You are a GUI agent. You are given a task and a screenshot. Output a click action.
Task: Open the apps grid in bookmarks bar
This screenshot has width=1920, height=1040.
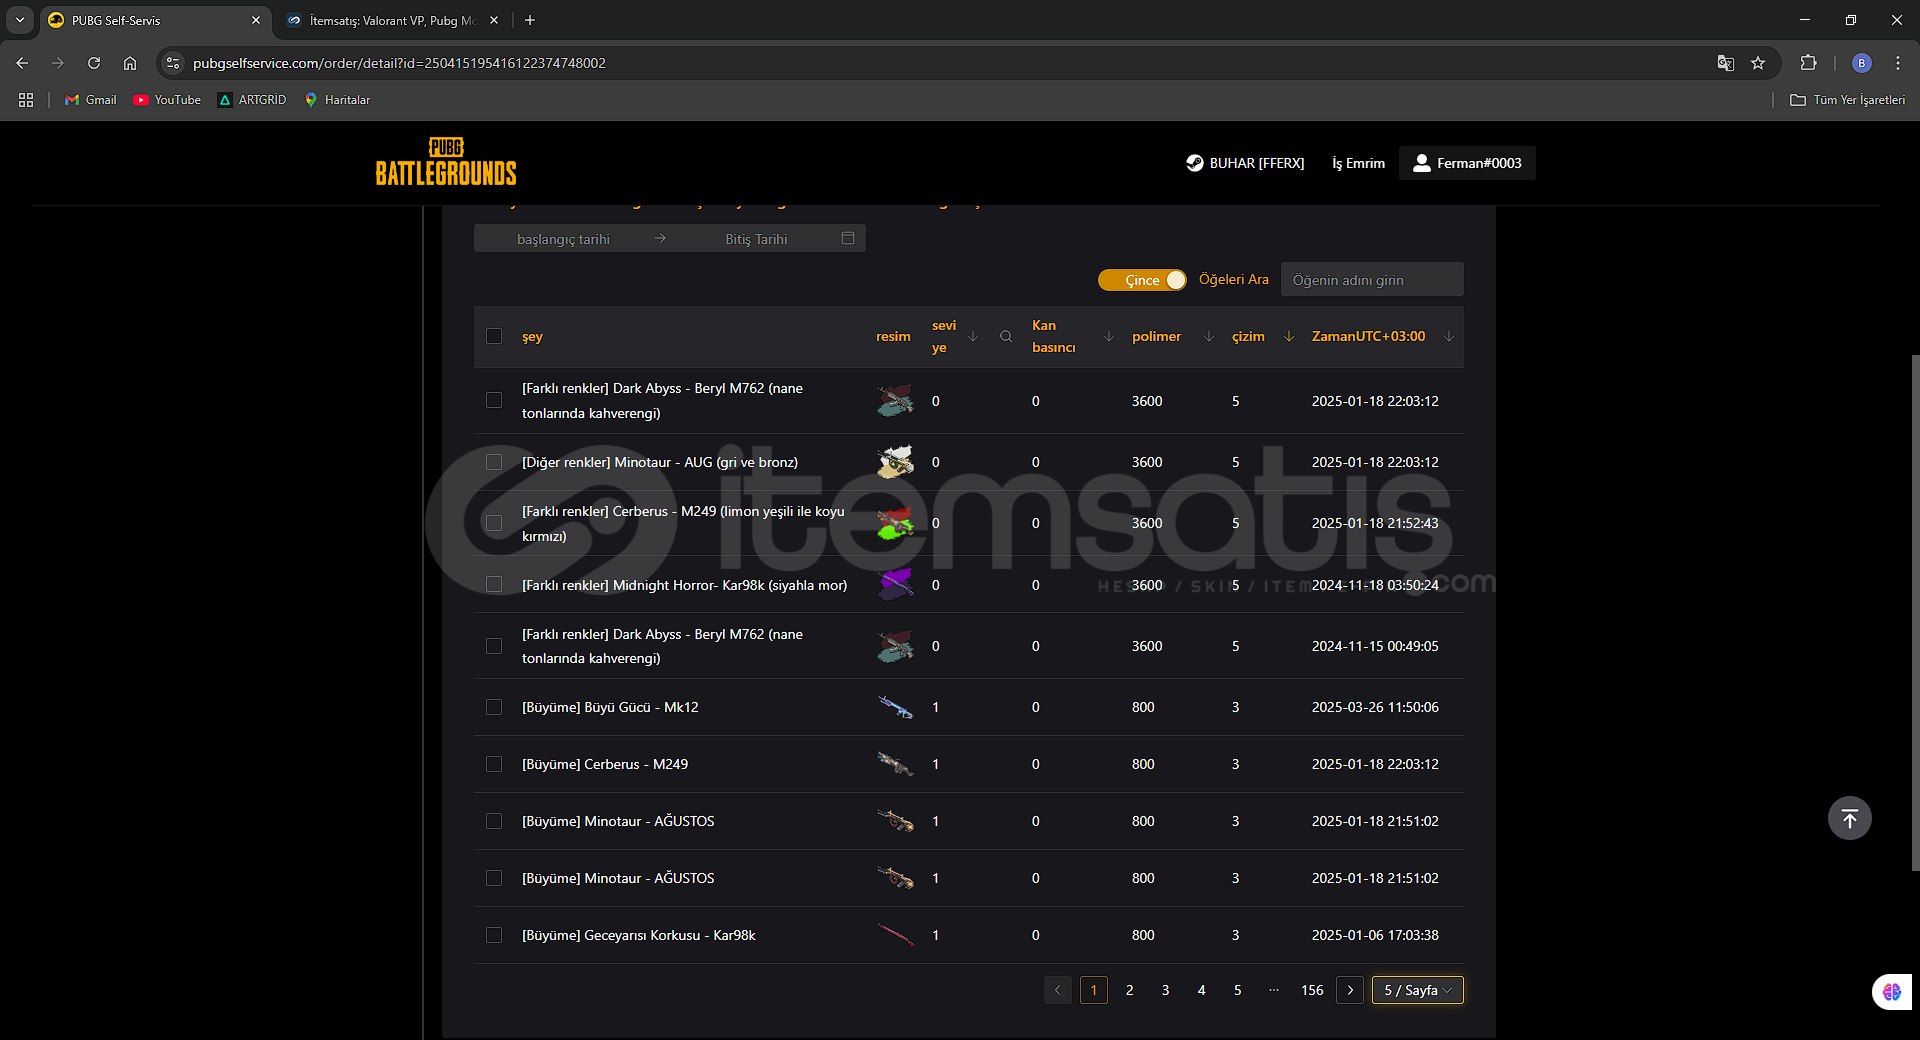point(26,100)
